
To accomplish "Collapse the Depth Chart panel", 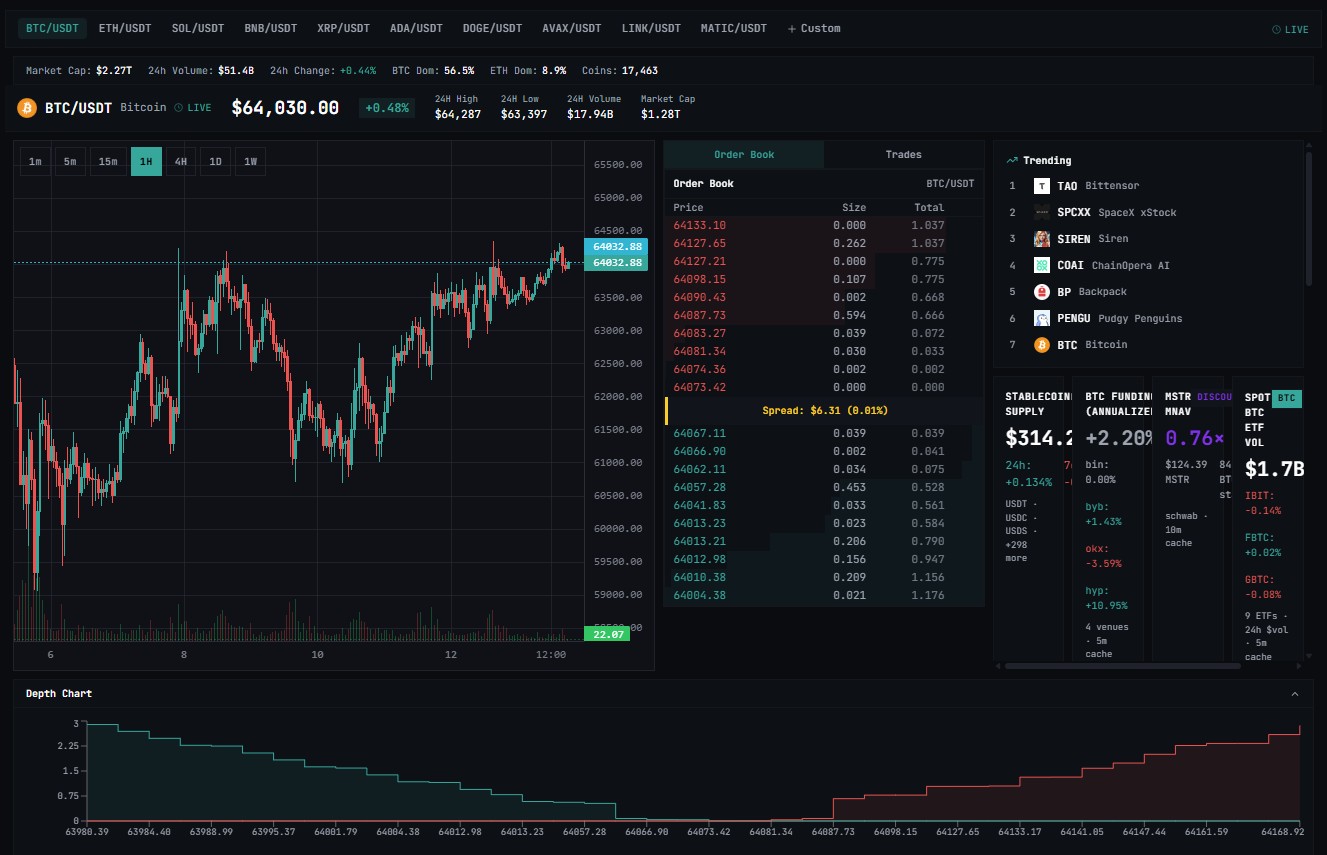I will pyautogui.click(x=1295, y=694).
